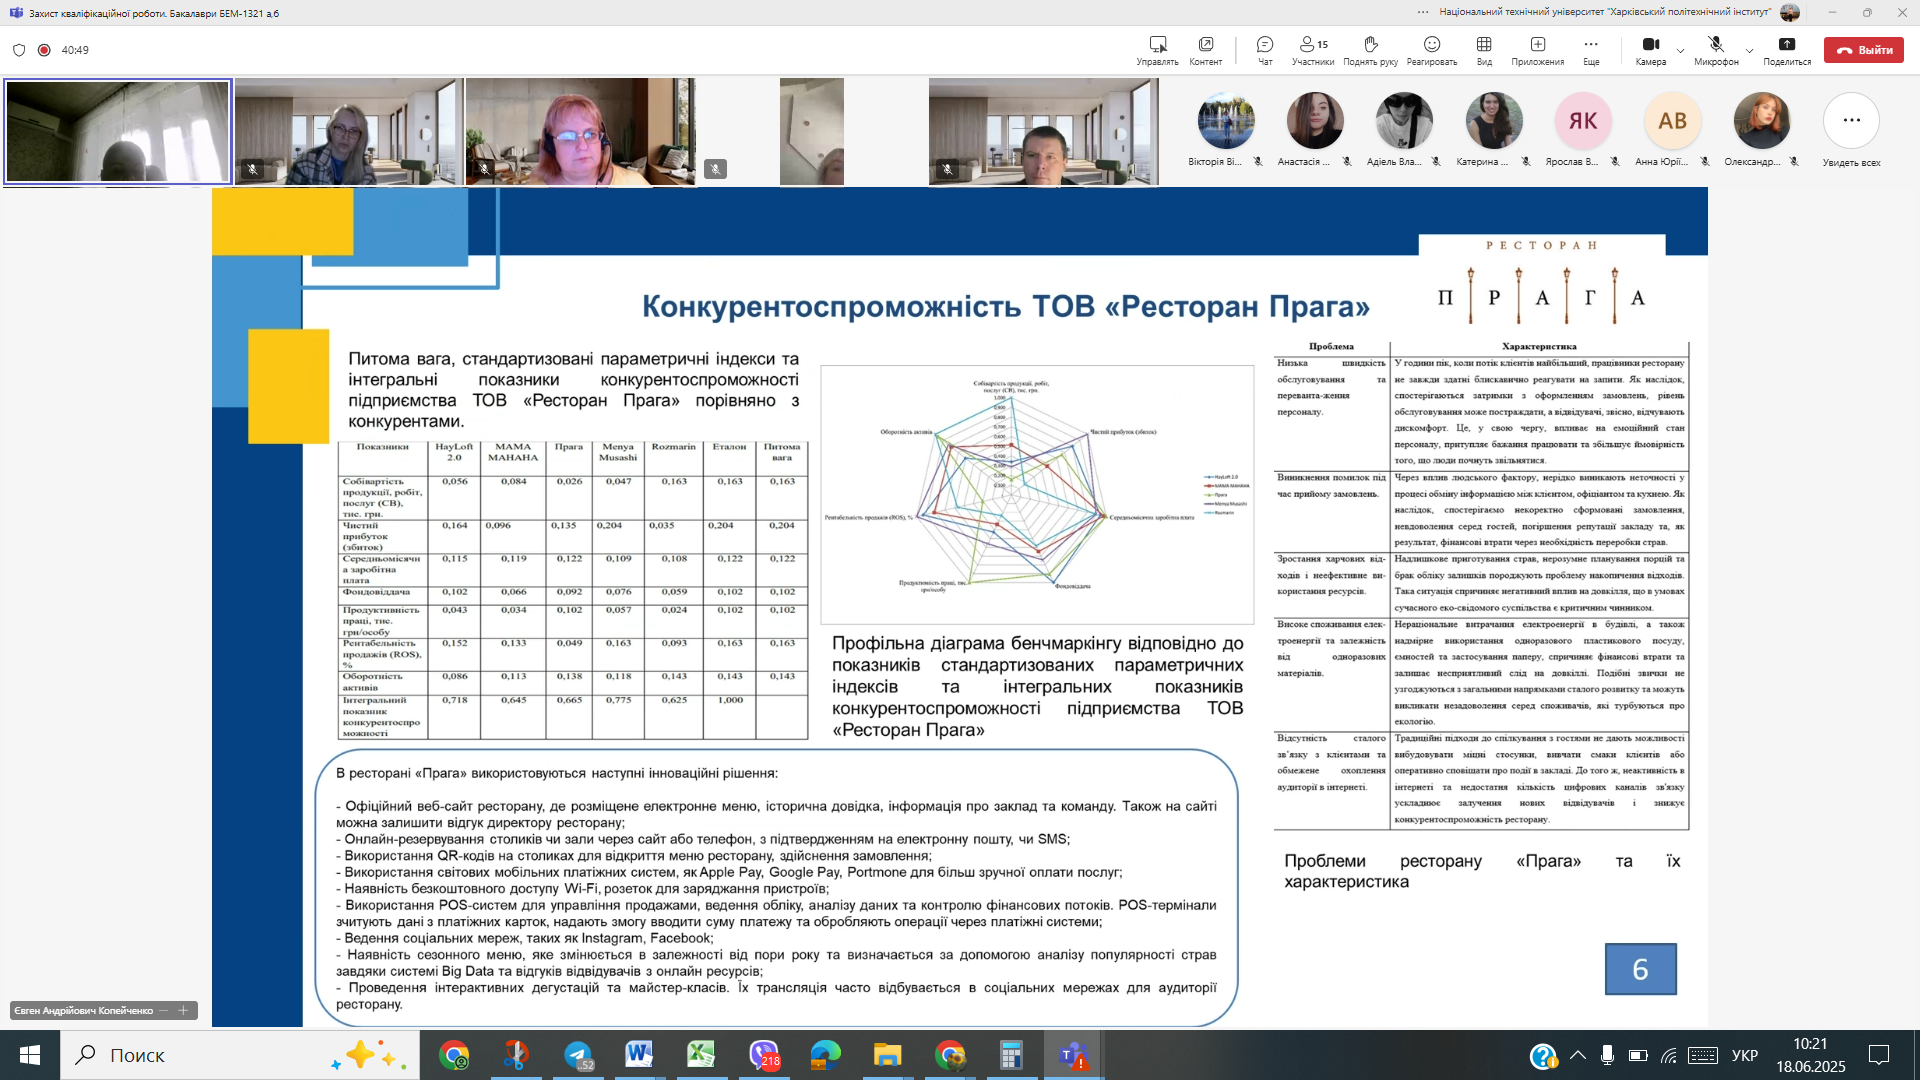The image size is (1920, 1080).
Task: Select the АВ participant avatar
Action: pyautogui.click(x=1672, y=121)
